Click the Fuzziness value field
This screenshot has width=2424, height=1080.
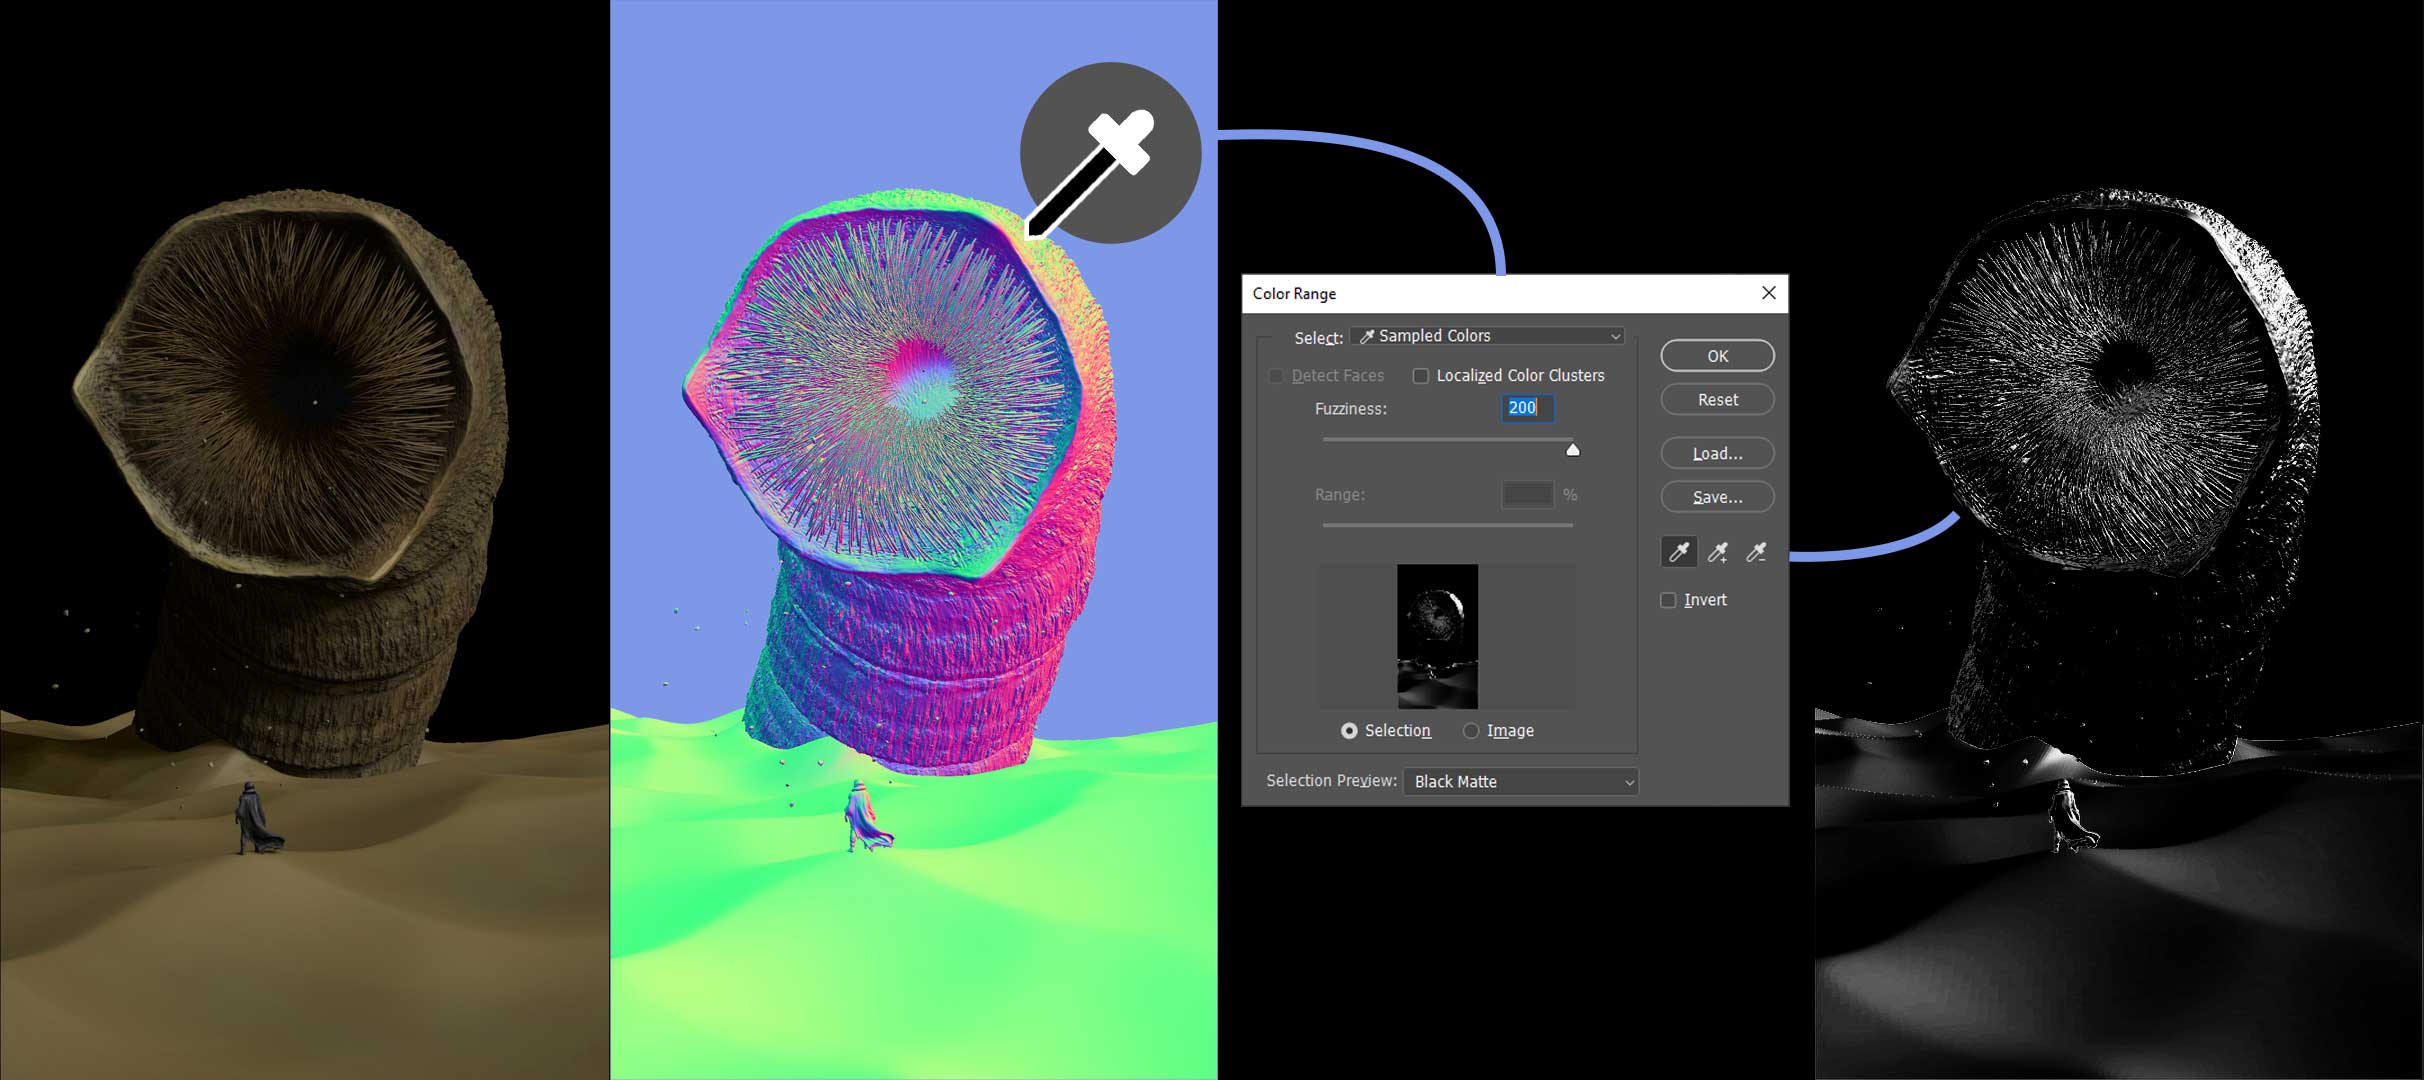(x=1527, y=408)
